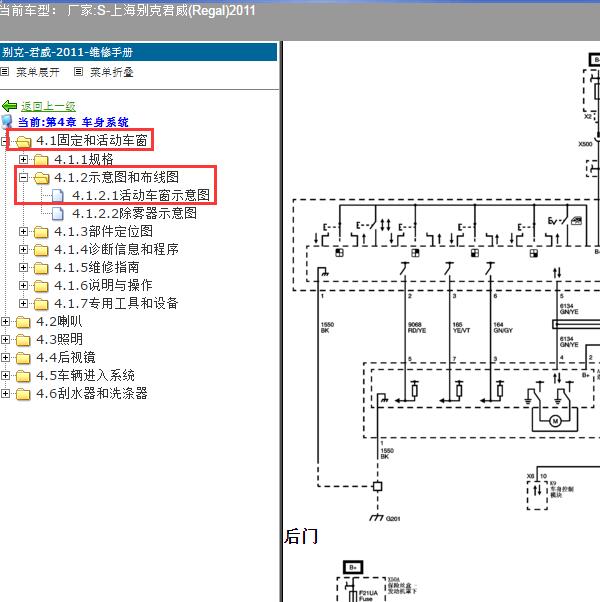Click folder icon of 4.1.2示意图和布线图
This screenshot has width=600, height=602.
pos(41,178)
